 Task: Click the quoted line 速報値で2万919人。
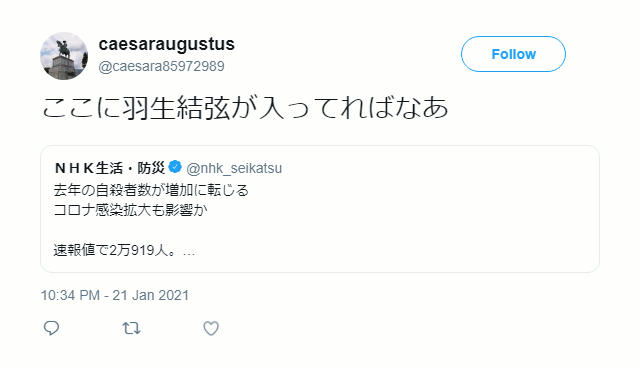pos(116,250)
